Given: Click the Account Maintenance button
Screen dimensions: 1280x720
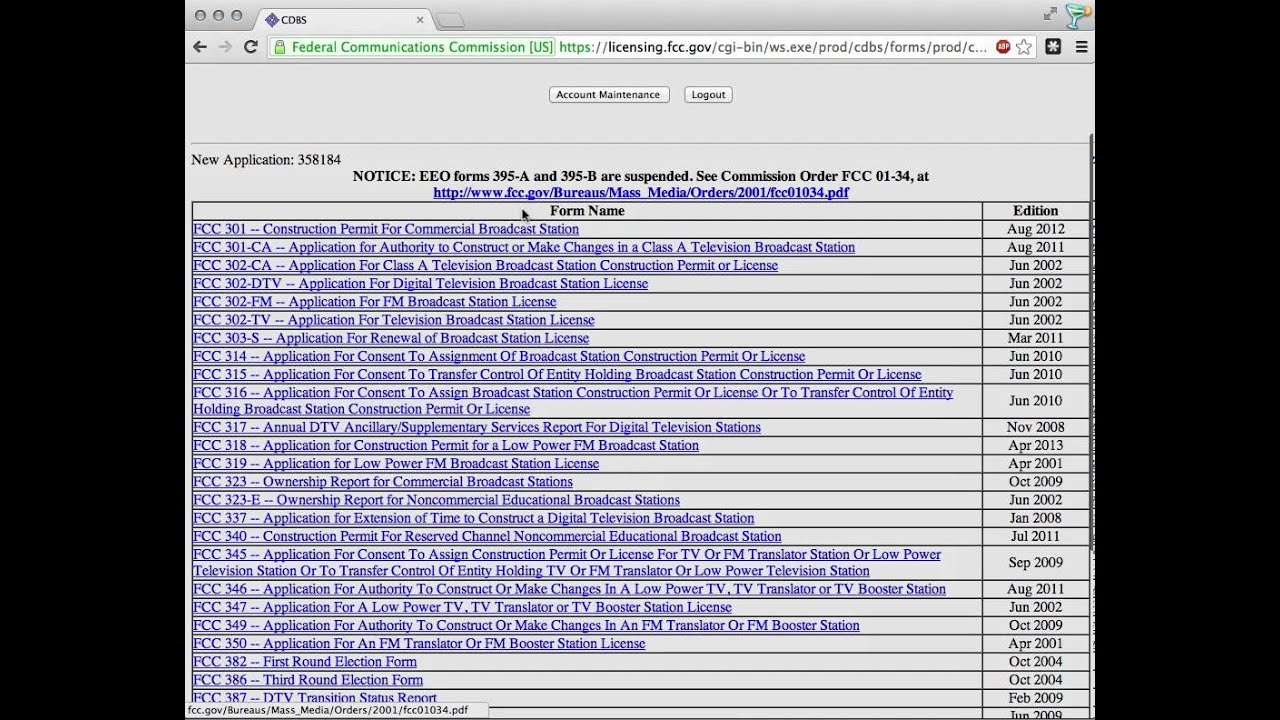Looking at the screenshot, I should [608, 95].
